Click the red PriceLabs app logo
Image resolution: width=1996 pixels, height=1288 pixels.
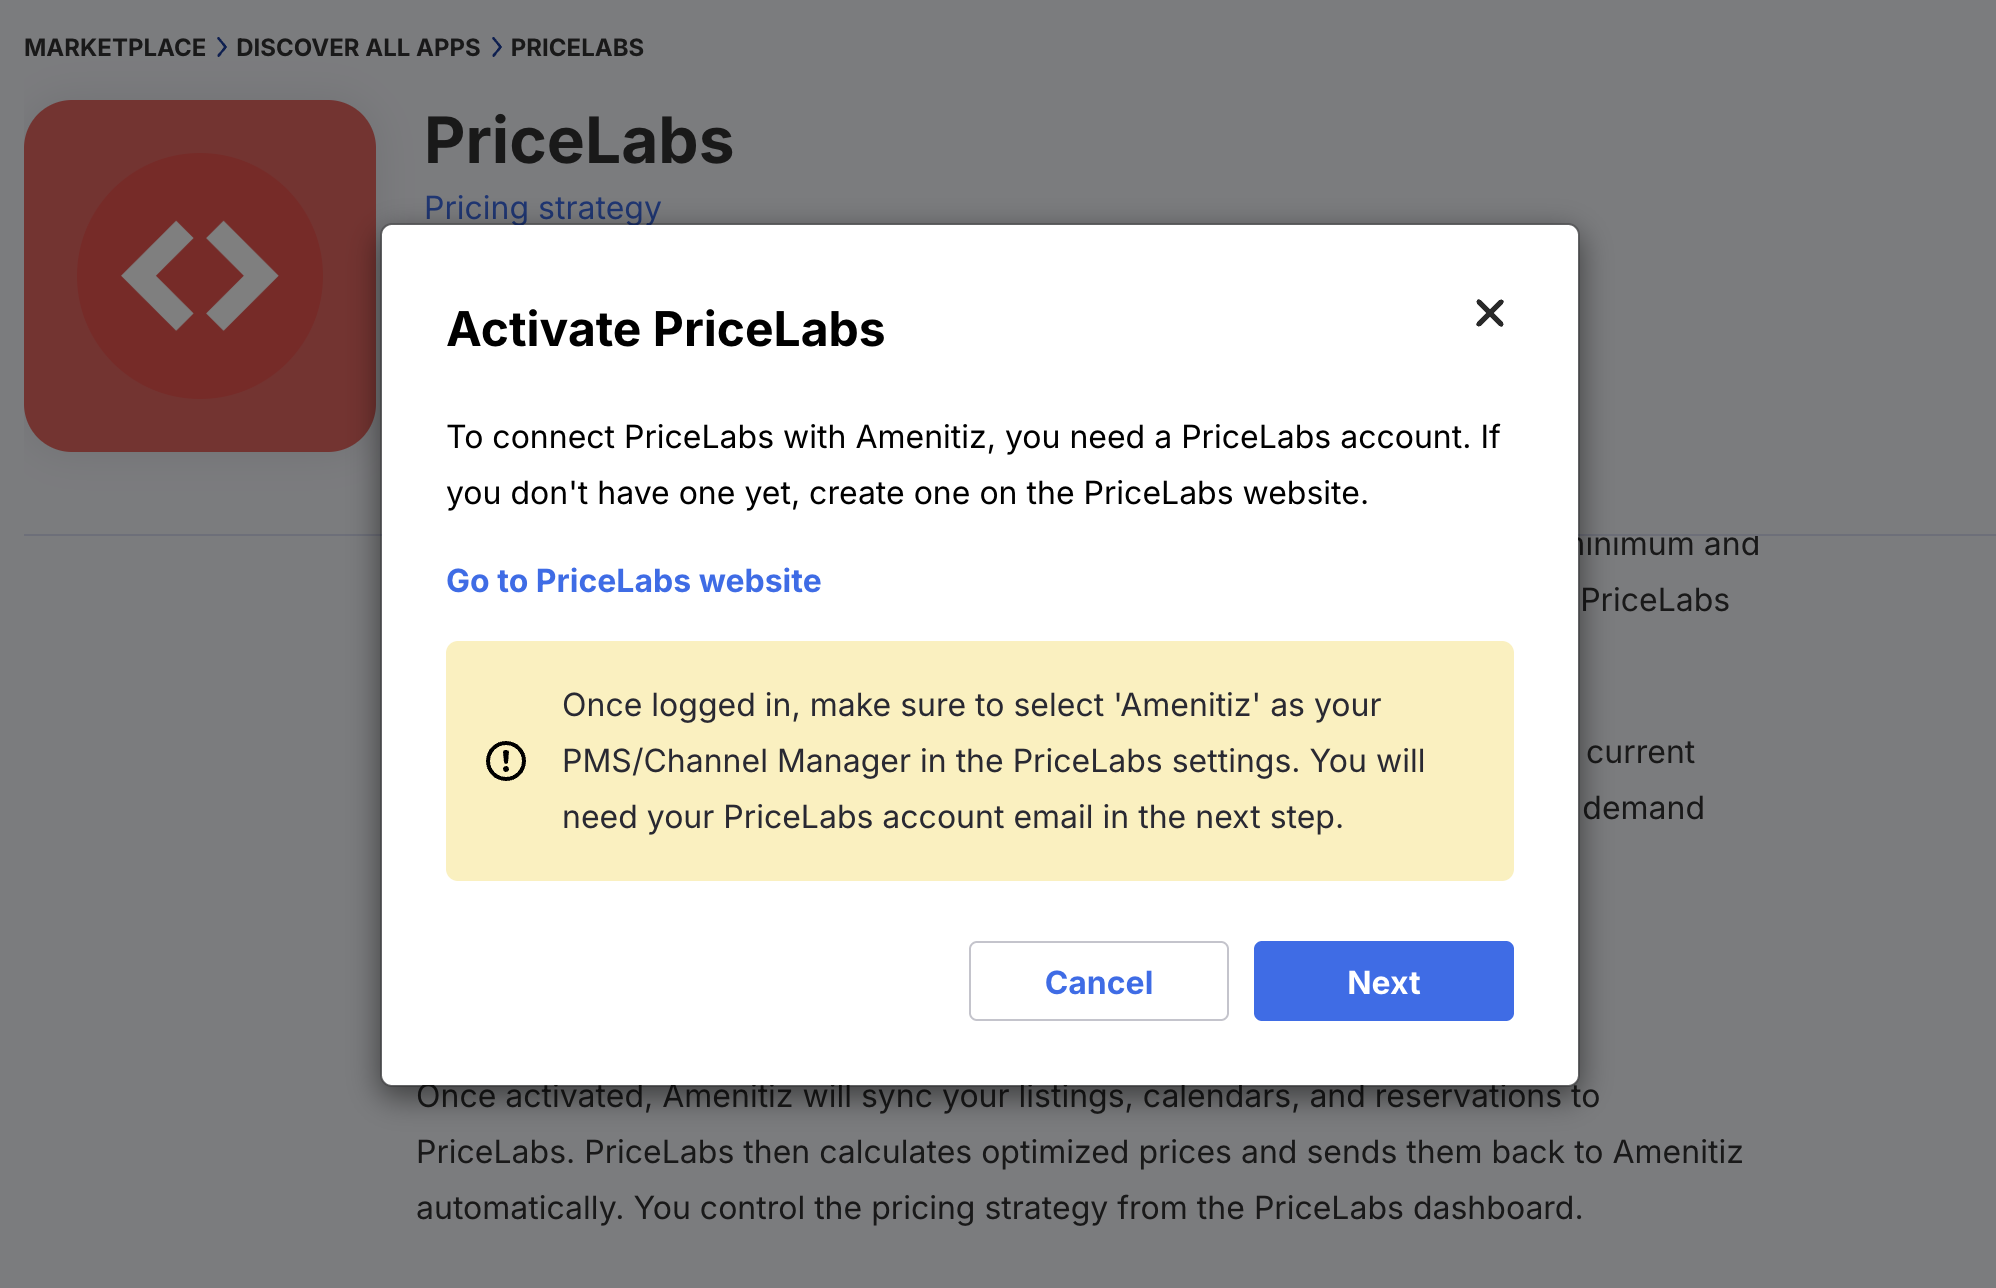pos(200,276)
